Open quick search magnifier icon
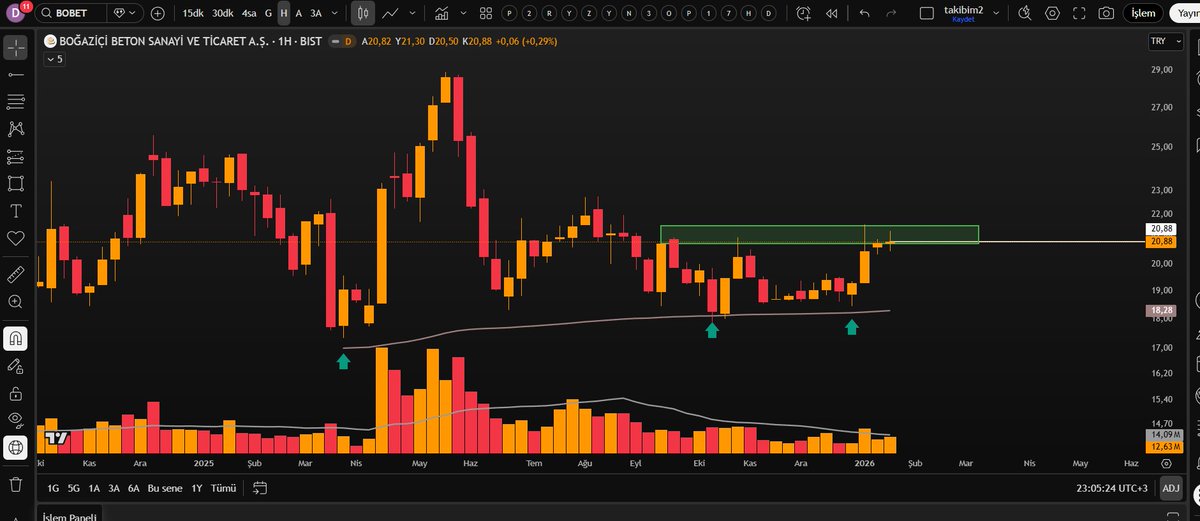 click(x=1023, y=13)
